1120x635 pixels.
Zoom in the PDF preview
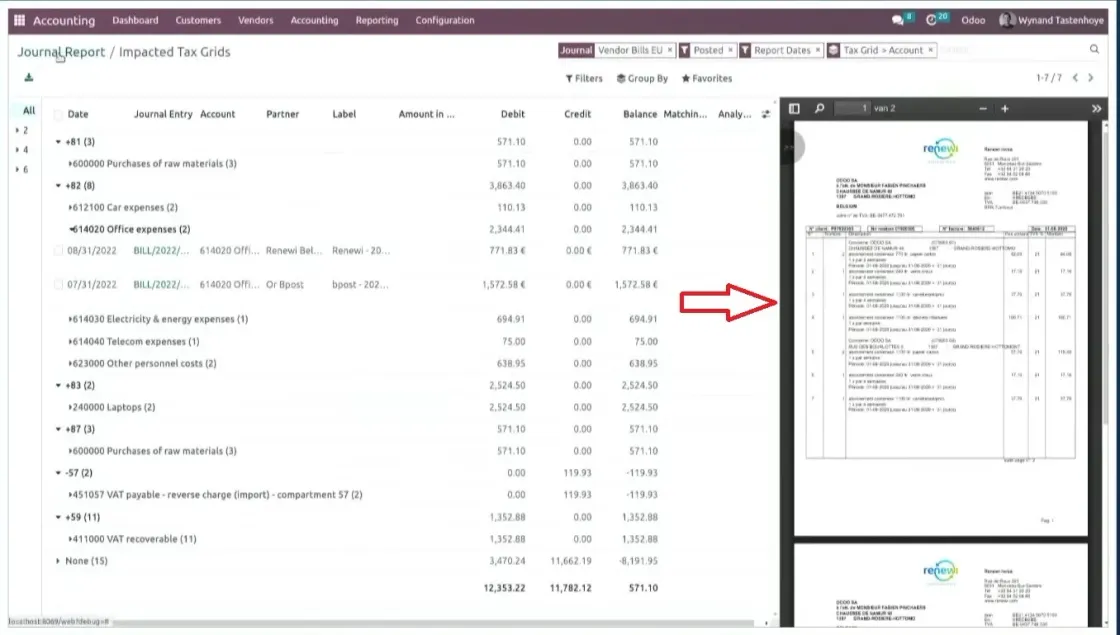[x=1005, y=109]
